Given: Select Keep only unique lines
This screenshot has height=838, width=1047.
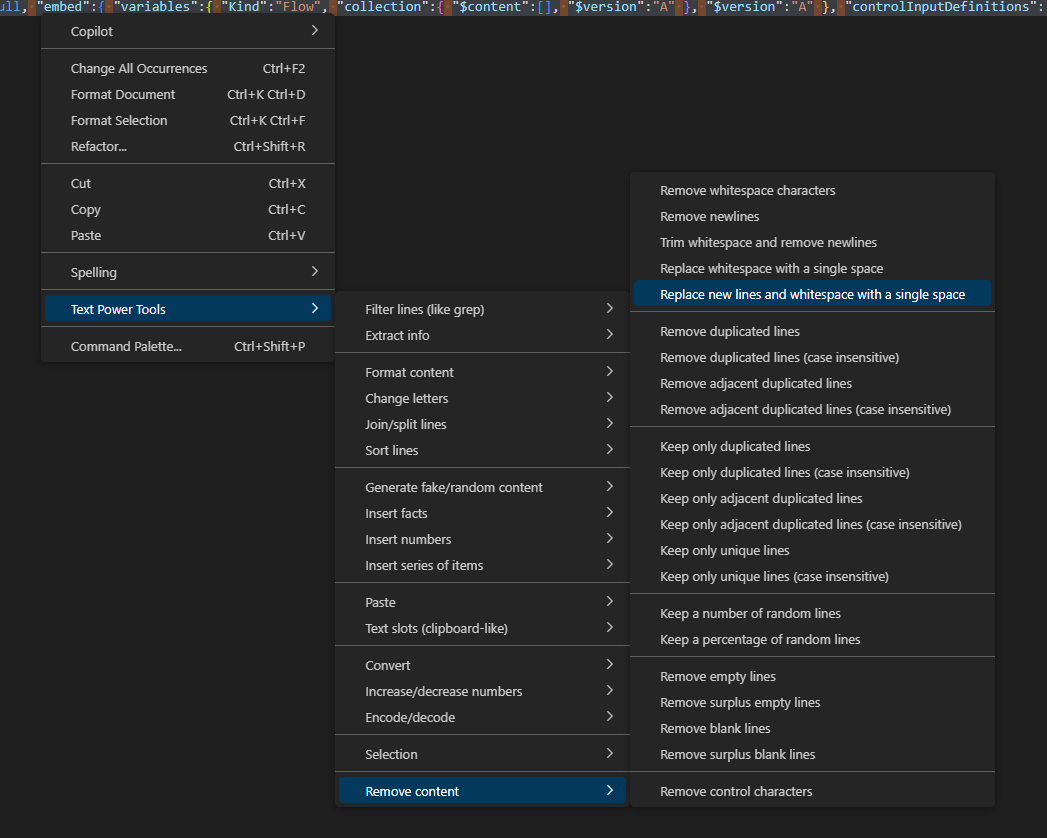Looking at the screenshot, I should 725,551.
